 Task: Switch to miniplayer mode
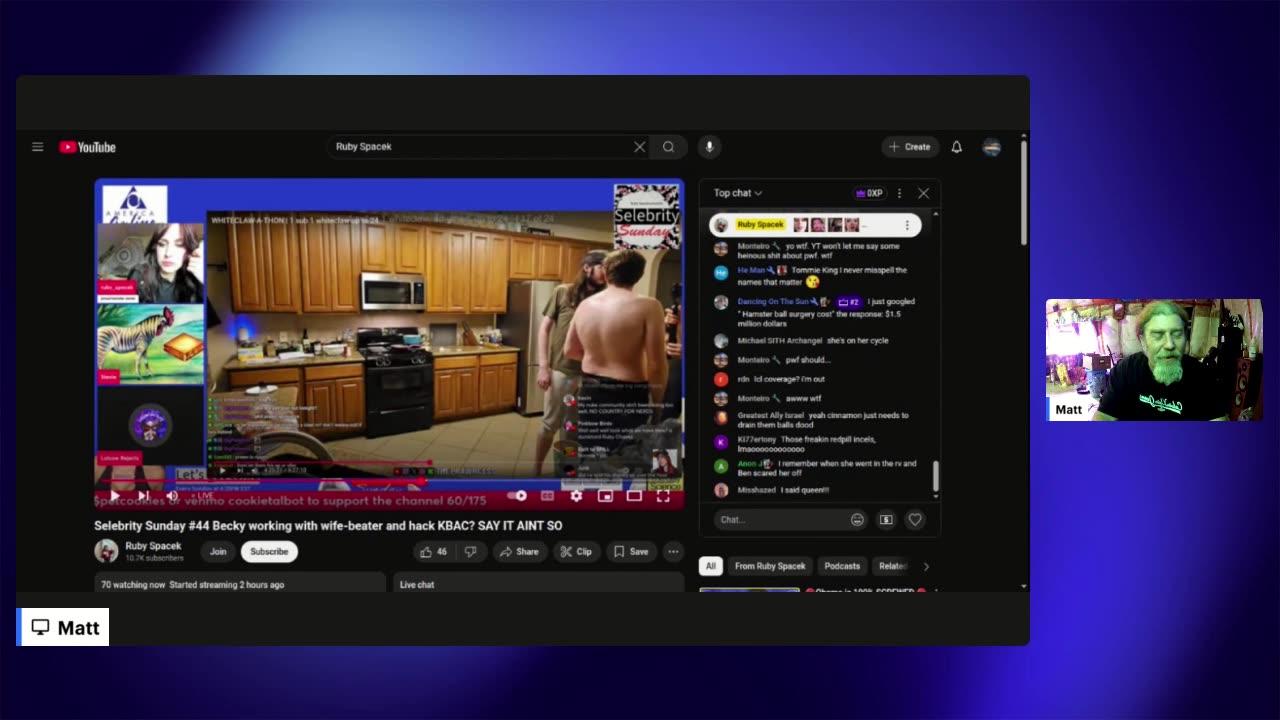click(x=605, y=496)
